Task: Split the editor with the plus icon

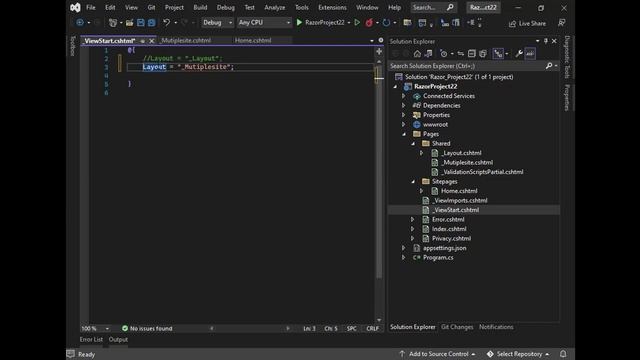Action: pos(379,51)
